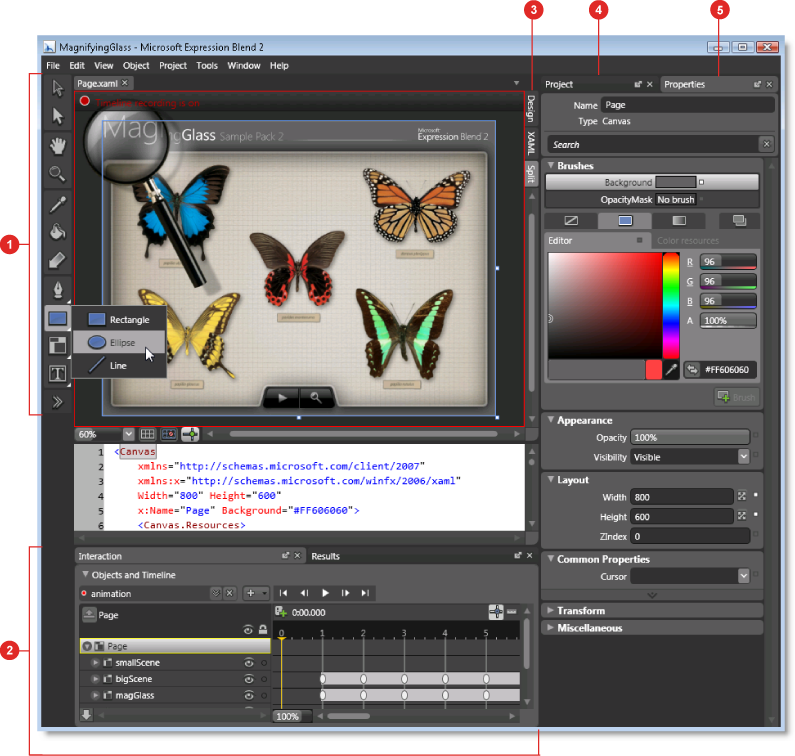Open the Visibility dropdown
Image resolution: width=795 pixels, height=756 pixels.
pos(743,457)
